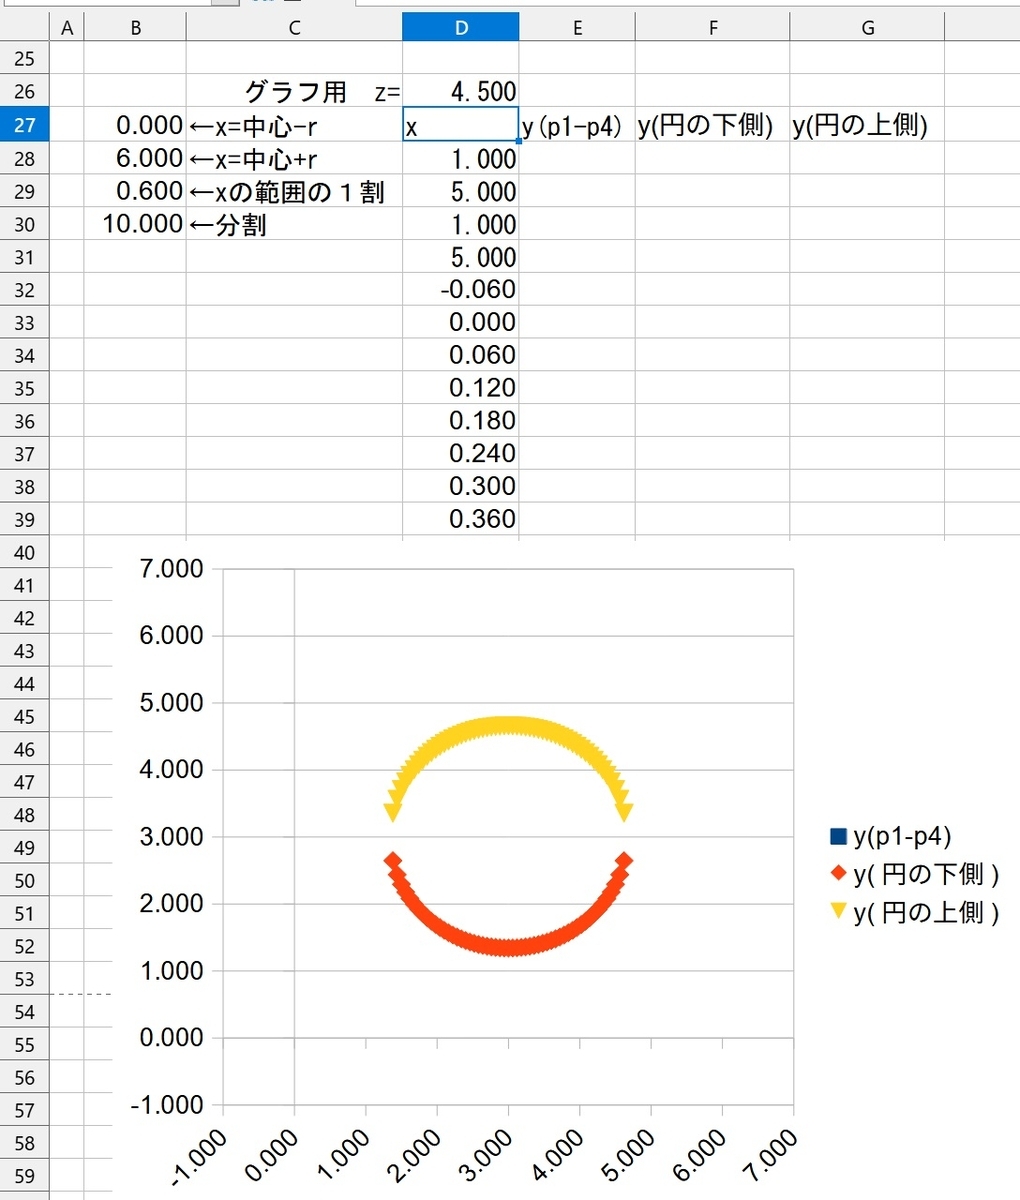Screen dimensions: 1020x1200
Task: Select row header 27
Action: pyautogui.click(x=24, y=125)
